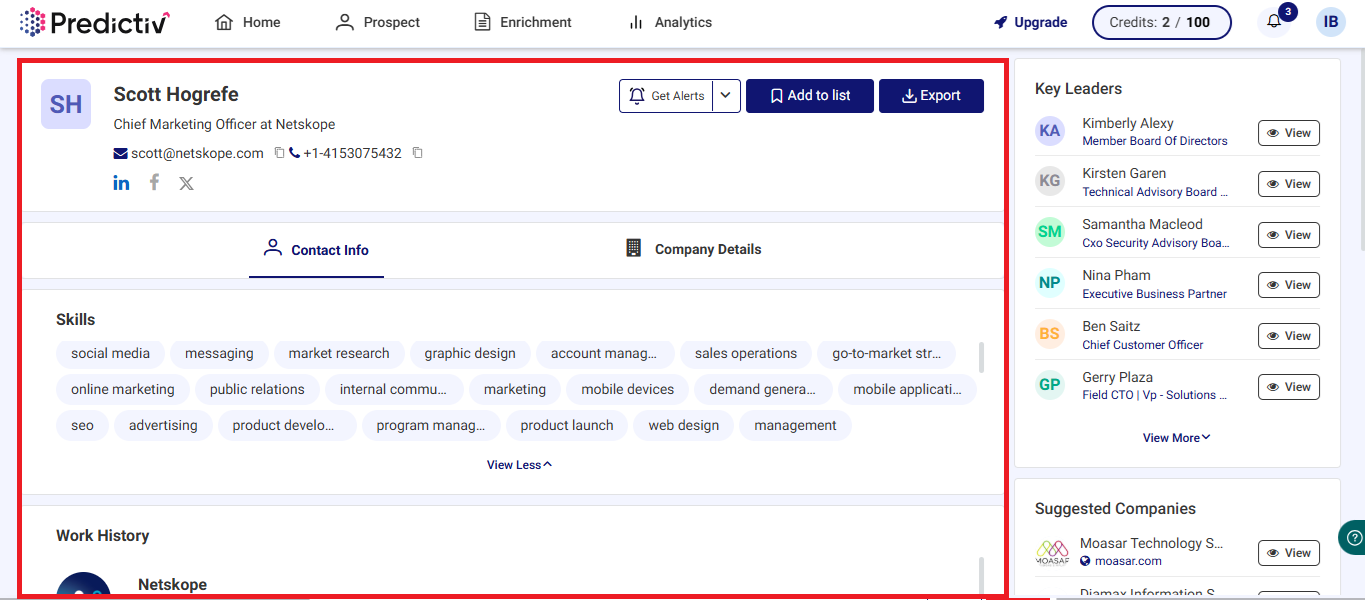This screenshot has height=600, width=1365.
Task: View Nina Pham's profile
Action: tap(1289, 285)
